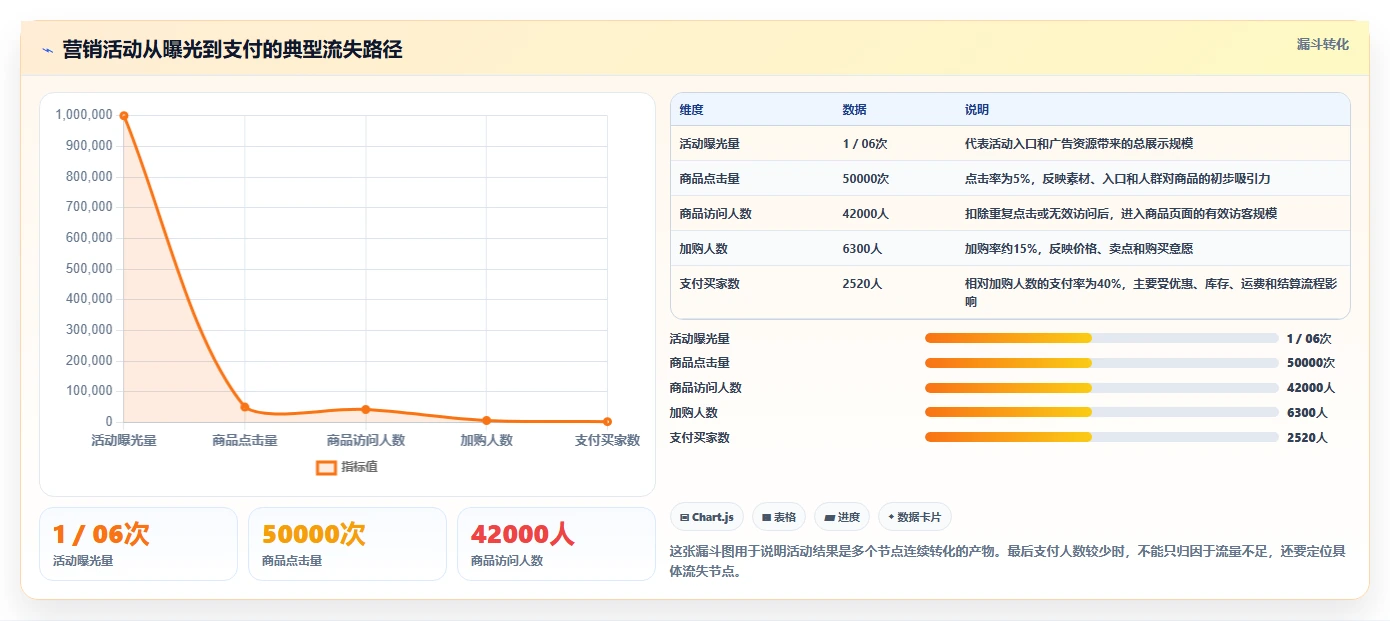The width and height of the screenshot is (1390, 621).
Task: Click the 加购人数 progress bar
Action: 1102,412
